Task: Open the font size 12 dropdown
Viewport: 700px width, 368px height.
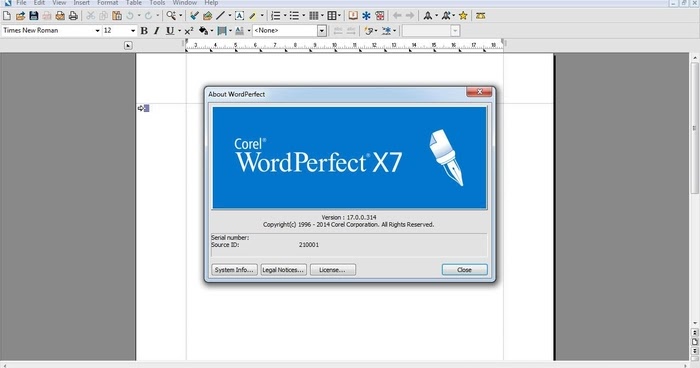Action: (x=133, y=31)
